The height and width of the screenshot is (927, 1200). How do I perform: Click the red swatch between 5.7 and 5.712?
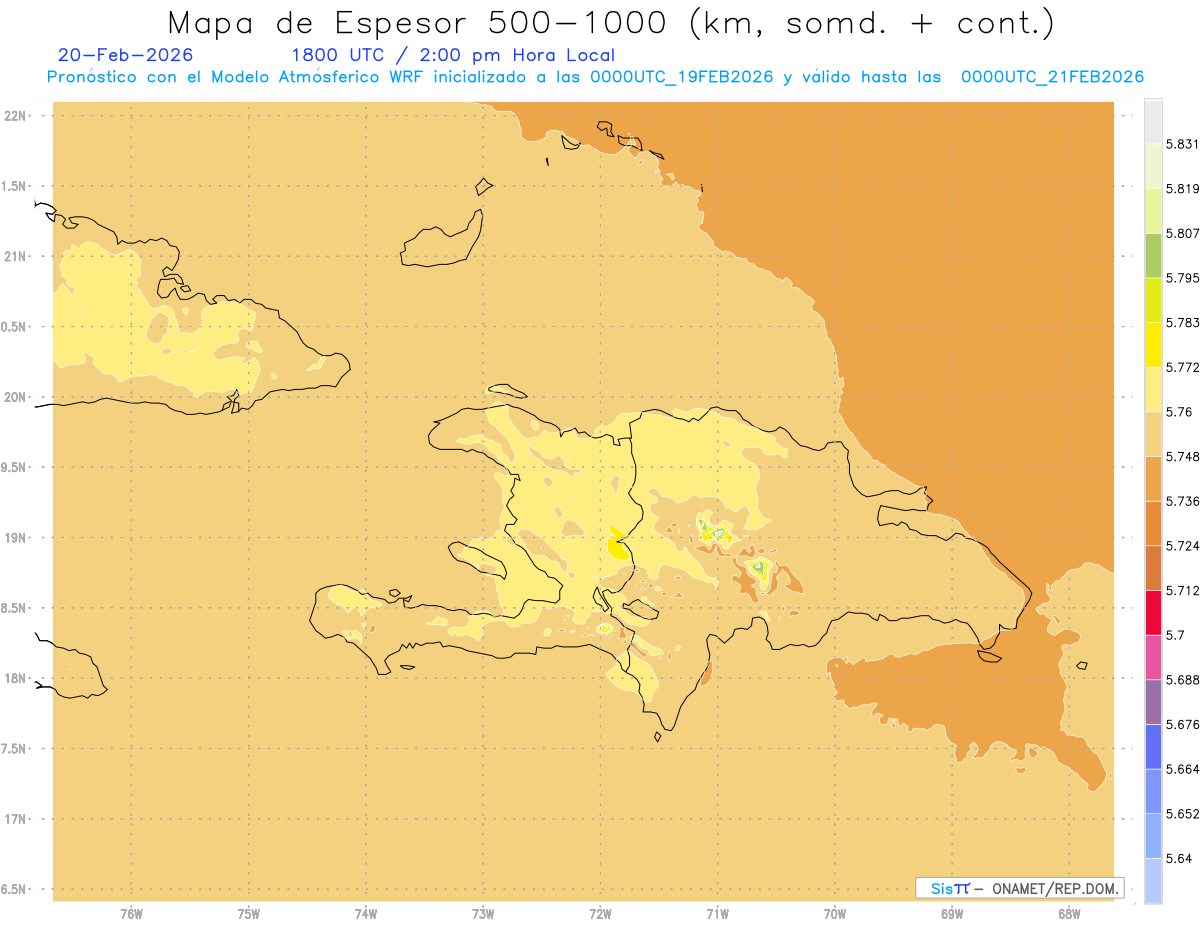1153,613
